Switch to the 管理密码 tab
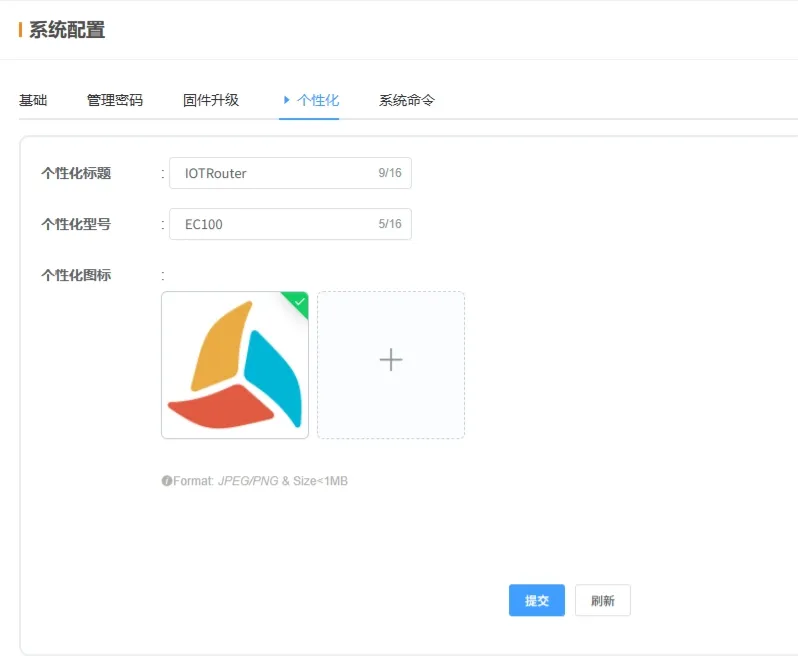The width and height of the screenshot is (798, 656). (115, 100)
